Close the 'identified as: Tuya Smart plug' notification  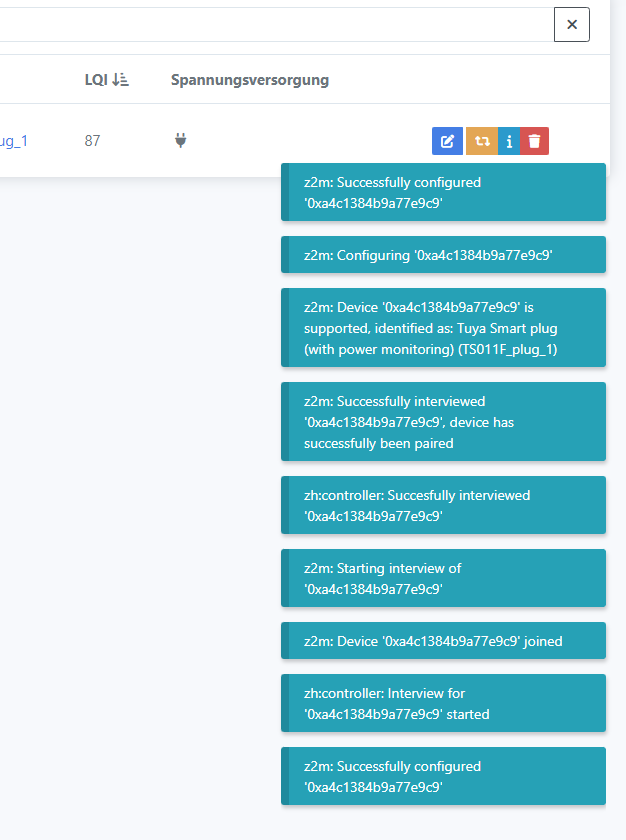[443, 328]
